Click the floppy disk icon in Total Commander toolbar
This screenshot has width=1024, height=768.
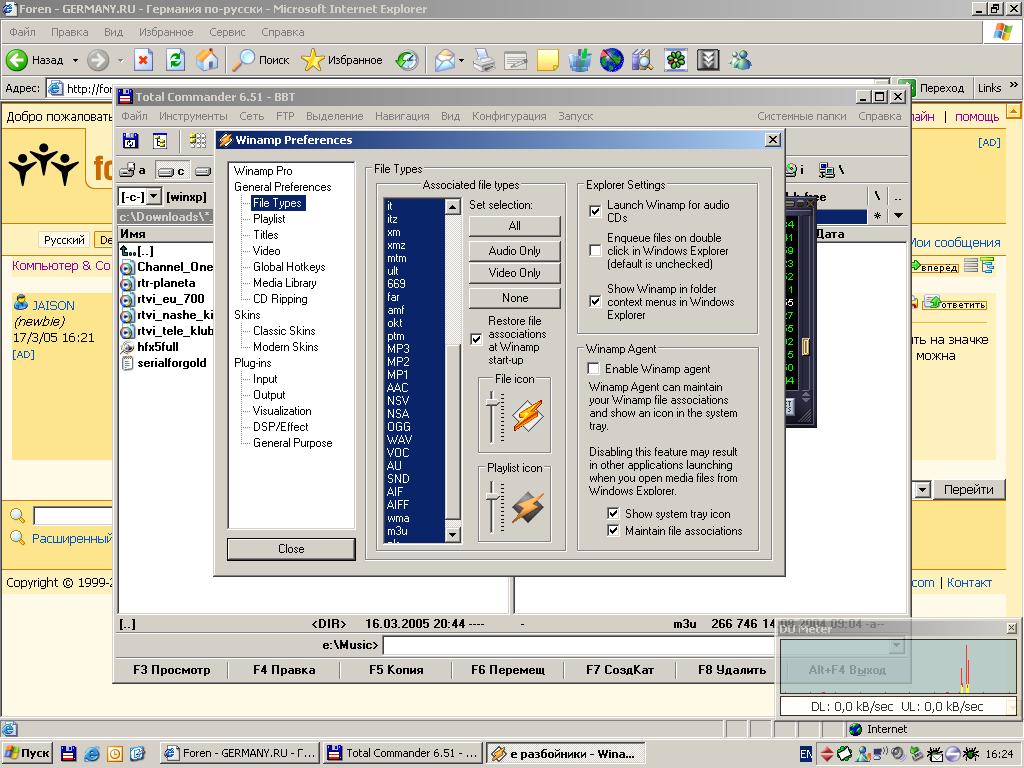point(131,140)
